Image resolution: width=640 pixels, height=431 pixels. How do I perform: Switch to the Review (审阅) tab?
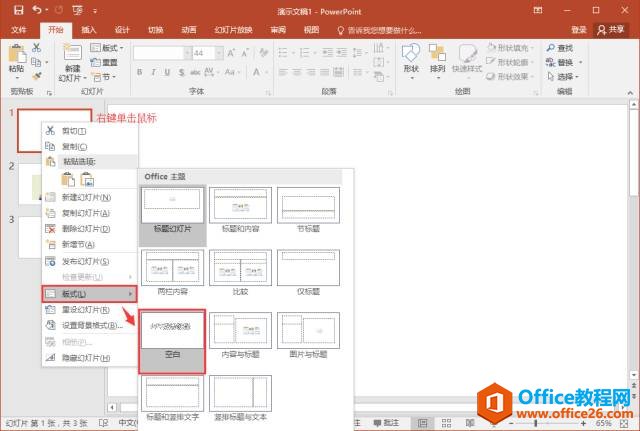pyautogui.click(x=278, y=30)
